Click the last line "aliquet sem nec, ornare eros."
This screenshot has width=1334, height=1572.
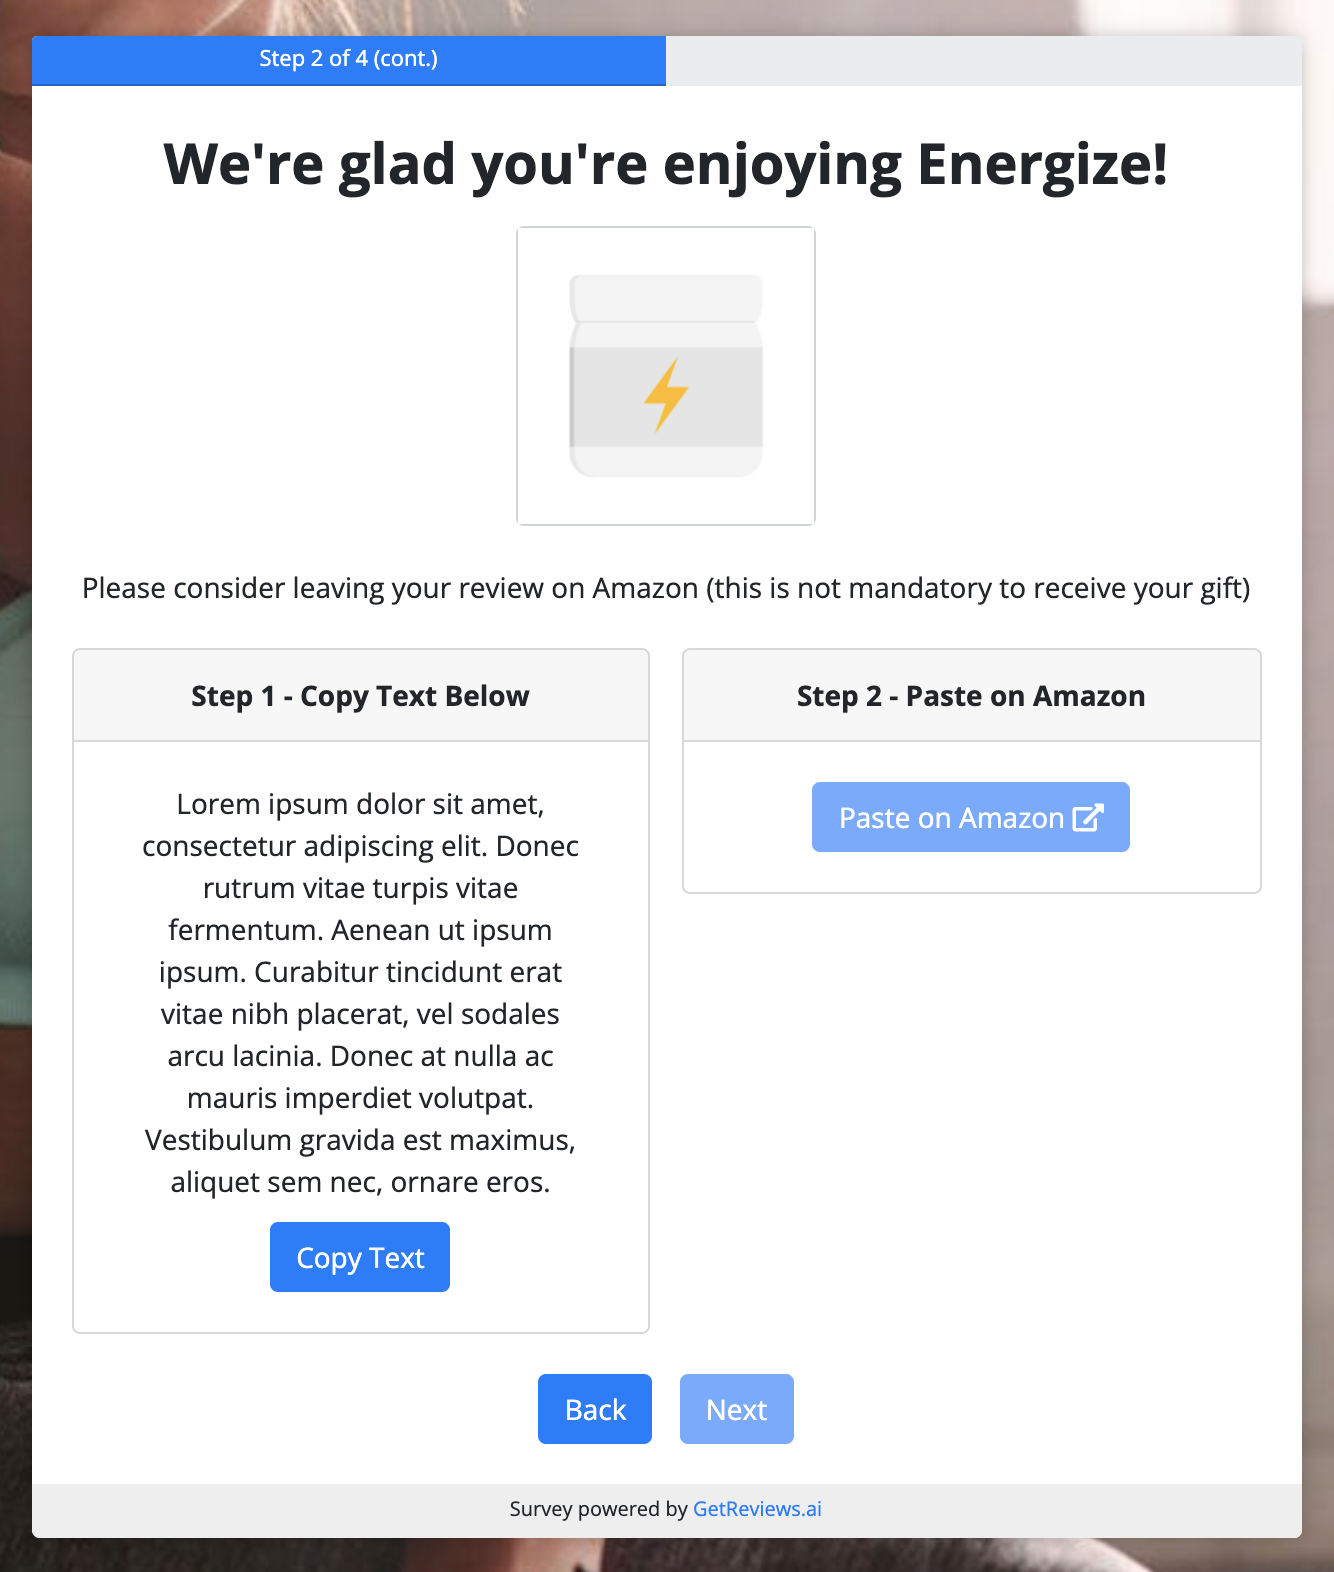(x=360, y=1182)
